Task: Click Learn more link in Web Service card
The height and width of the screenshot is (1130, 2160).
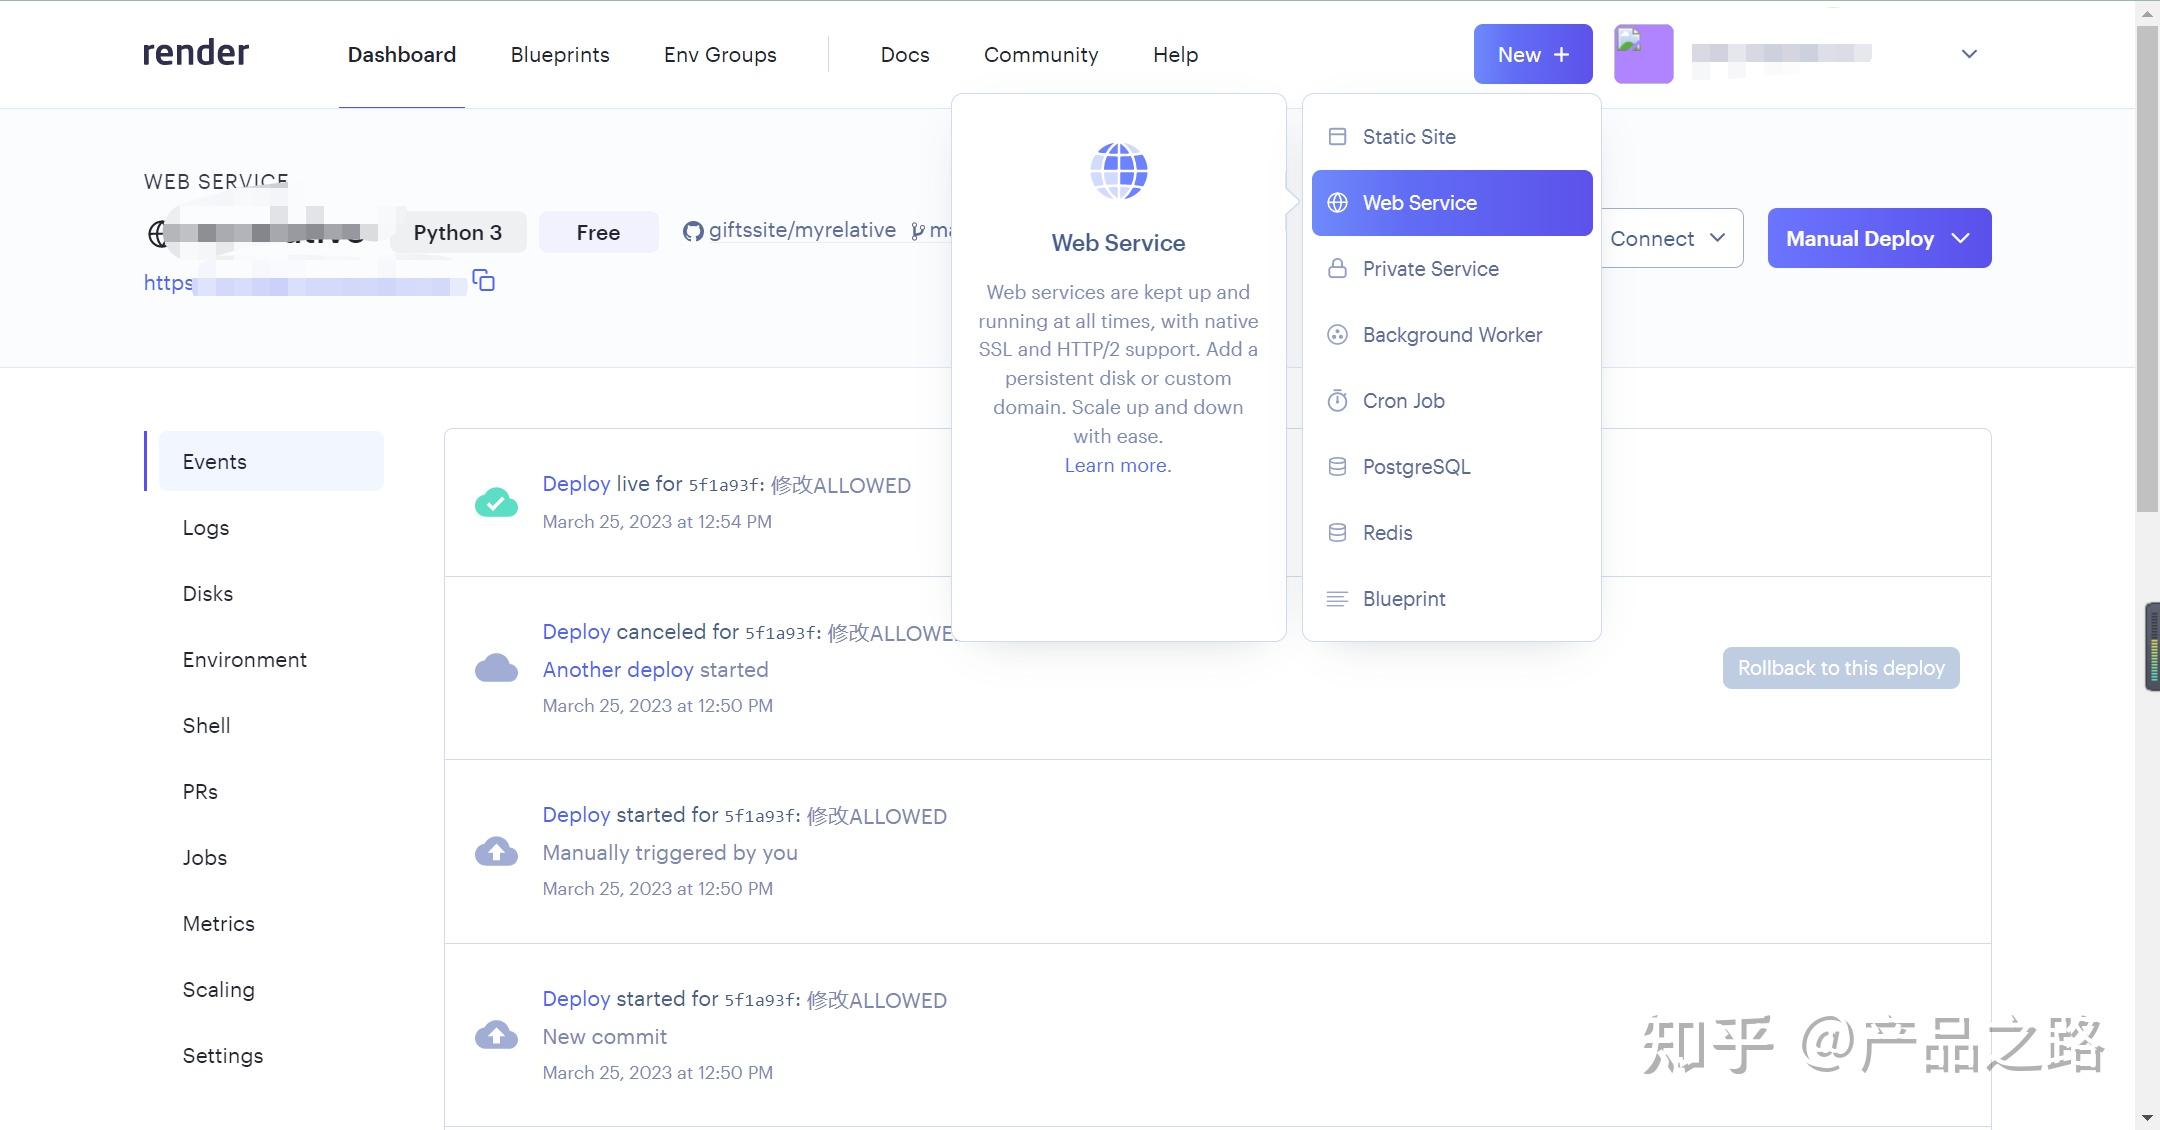Action: click(x=1117, y=465)
